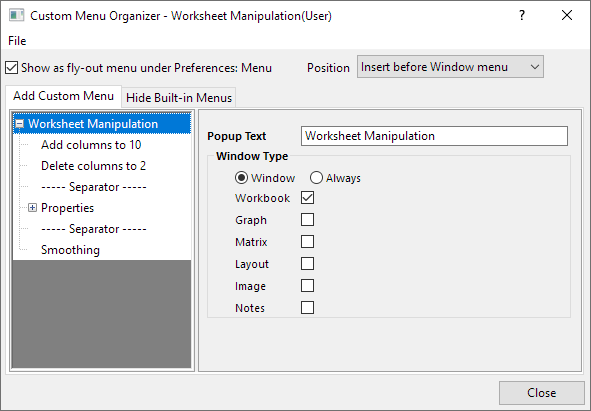Click the Popup Text input field
The height and width of the screenshot is (411, 591).
pyautogui.click(x=434, y=136)
